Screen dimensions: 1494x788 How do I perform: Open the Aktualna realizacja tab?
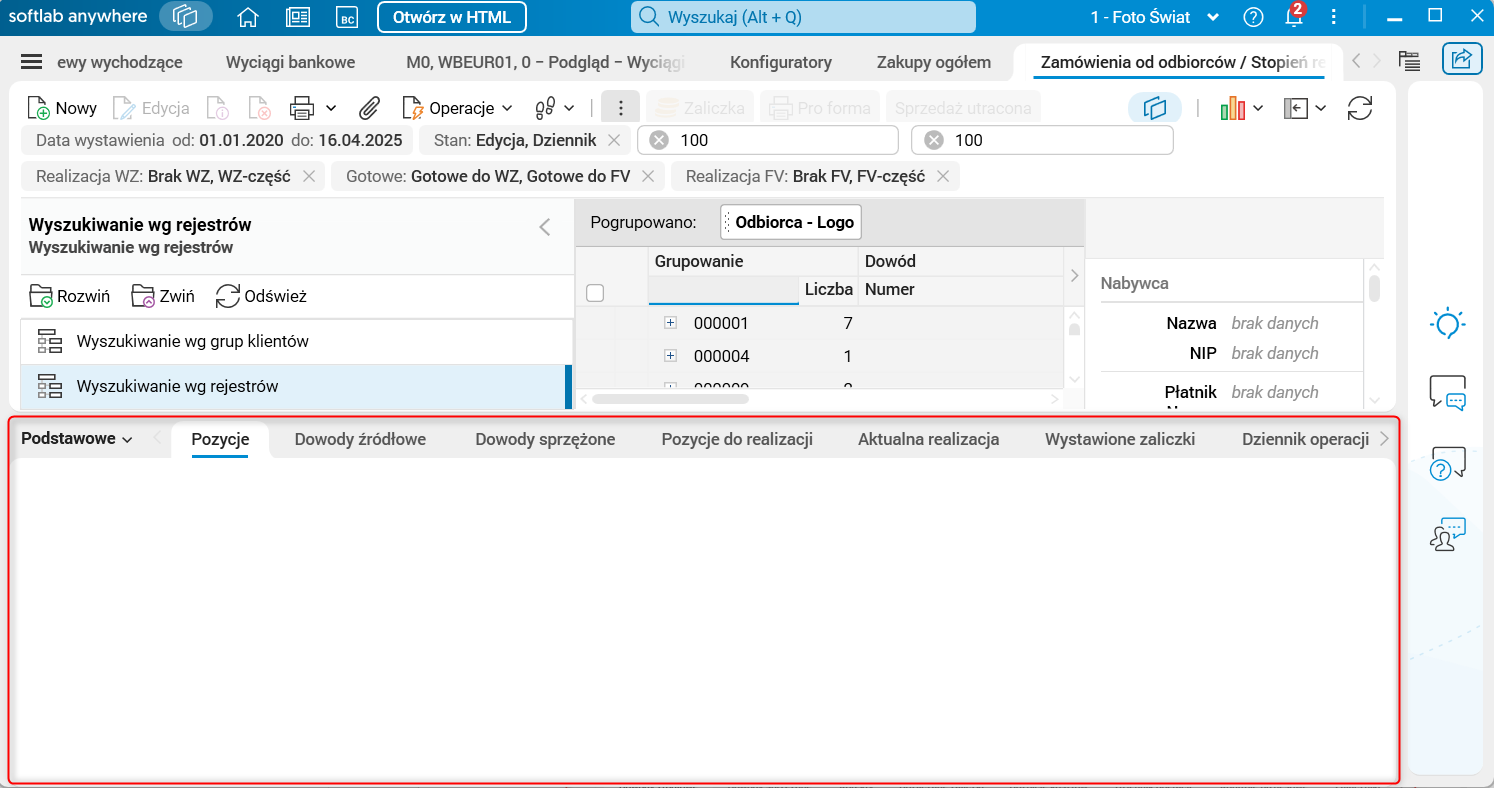point(929,439)
